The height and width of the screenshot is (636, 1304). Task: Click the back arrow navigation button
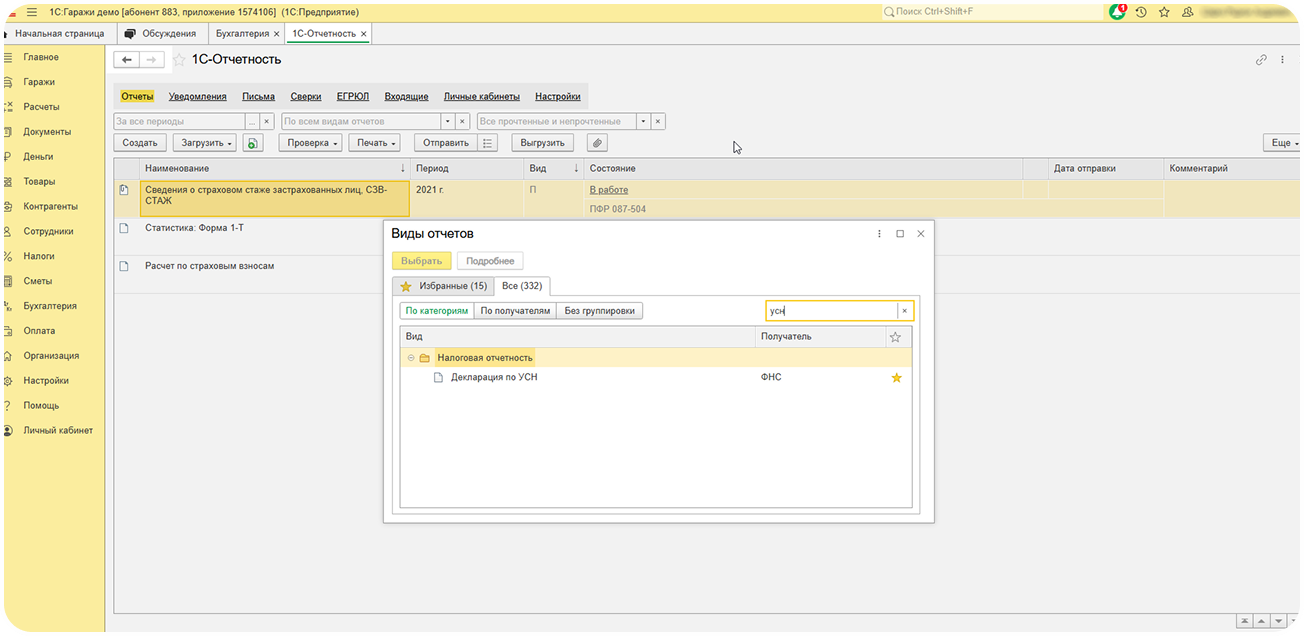127,60
